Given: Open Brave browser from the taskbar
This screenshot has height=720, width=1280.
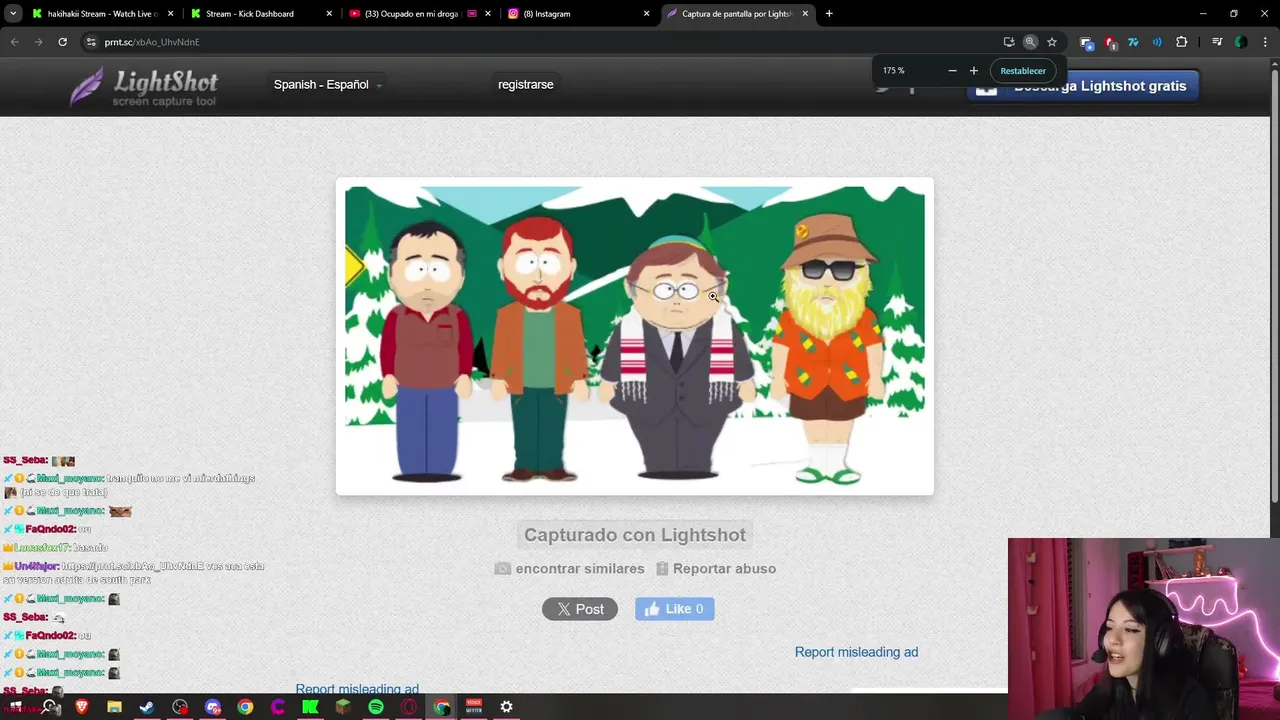Looking at the screenshot, I should [82, 707].
